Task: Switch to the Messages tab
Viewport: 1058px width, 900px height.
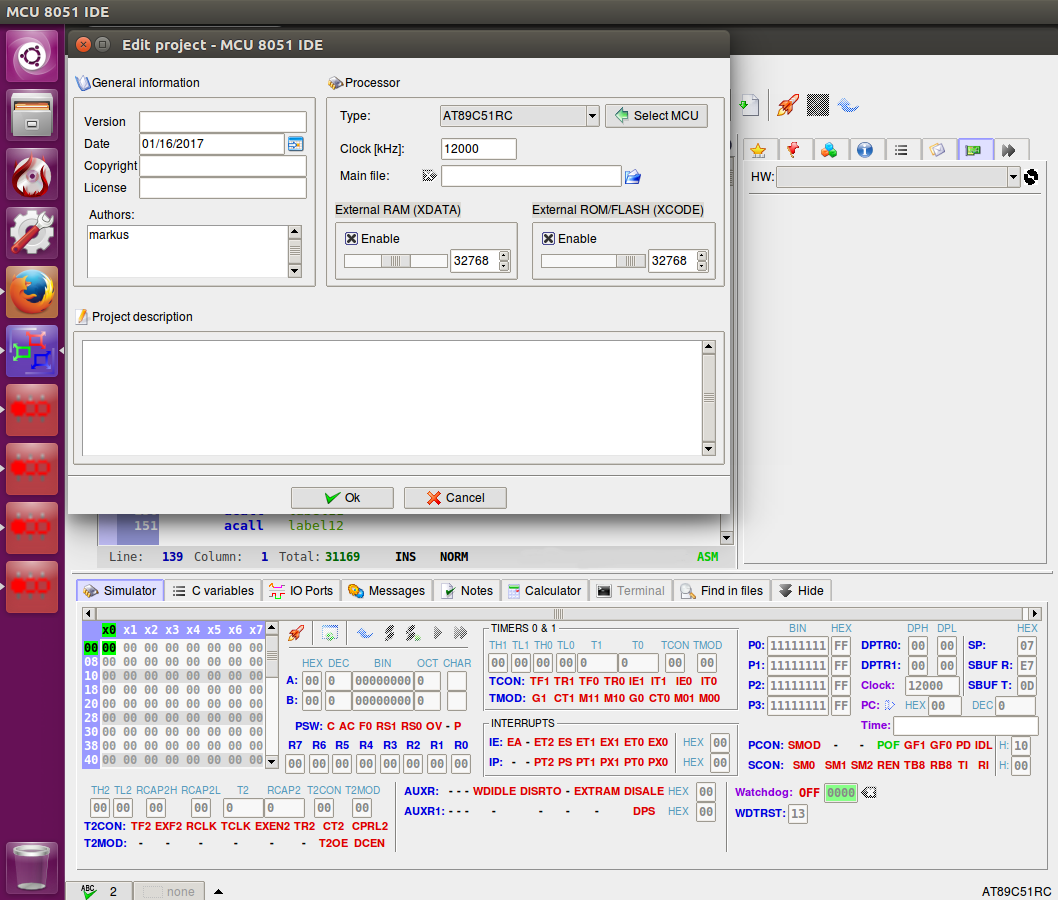Action: click(x=387, y=591)
